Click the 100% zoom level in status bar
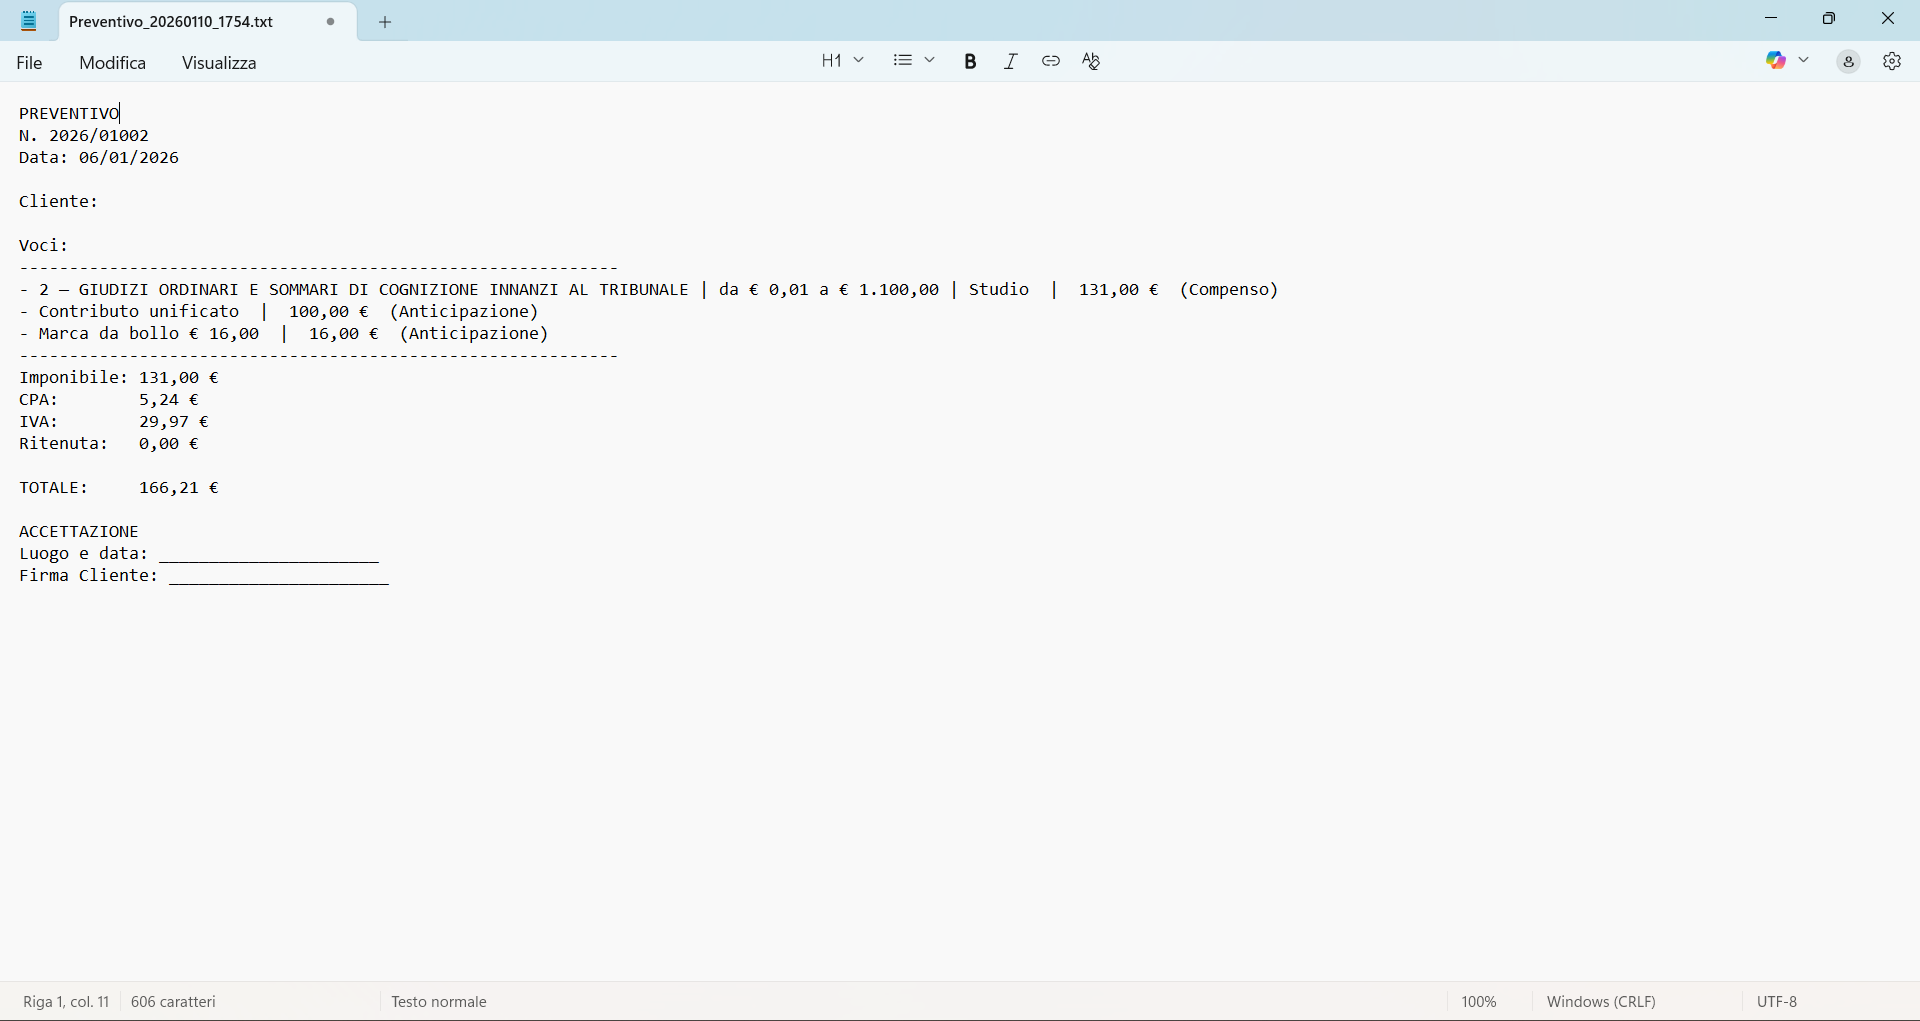The width and height of the screenshot is (1920, 1021). 1479,1002
